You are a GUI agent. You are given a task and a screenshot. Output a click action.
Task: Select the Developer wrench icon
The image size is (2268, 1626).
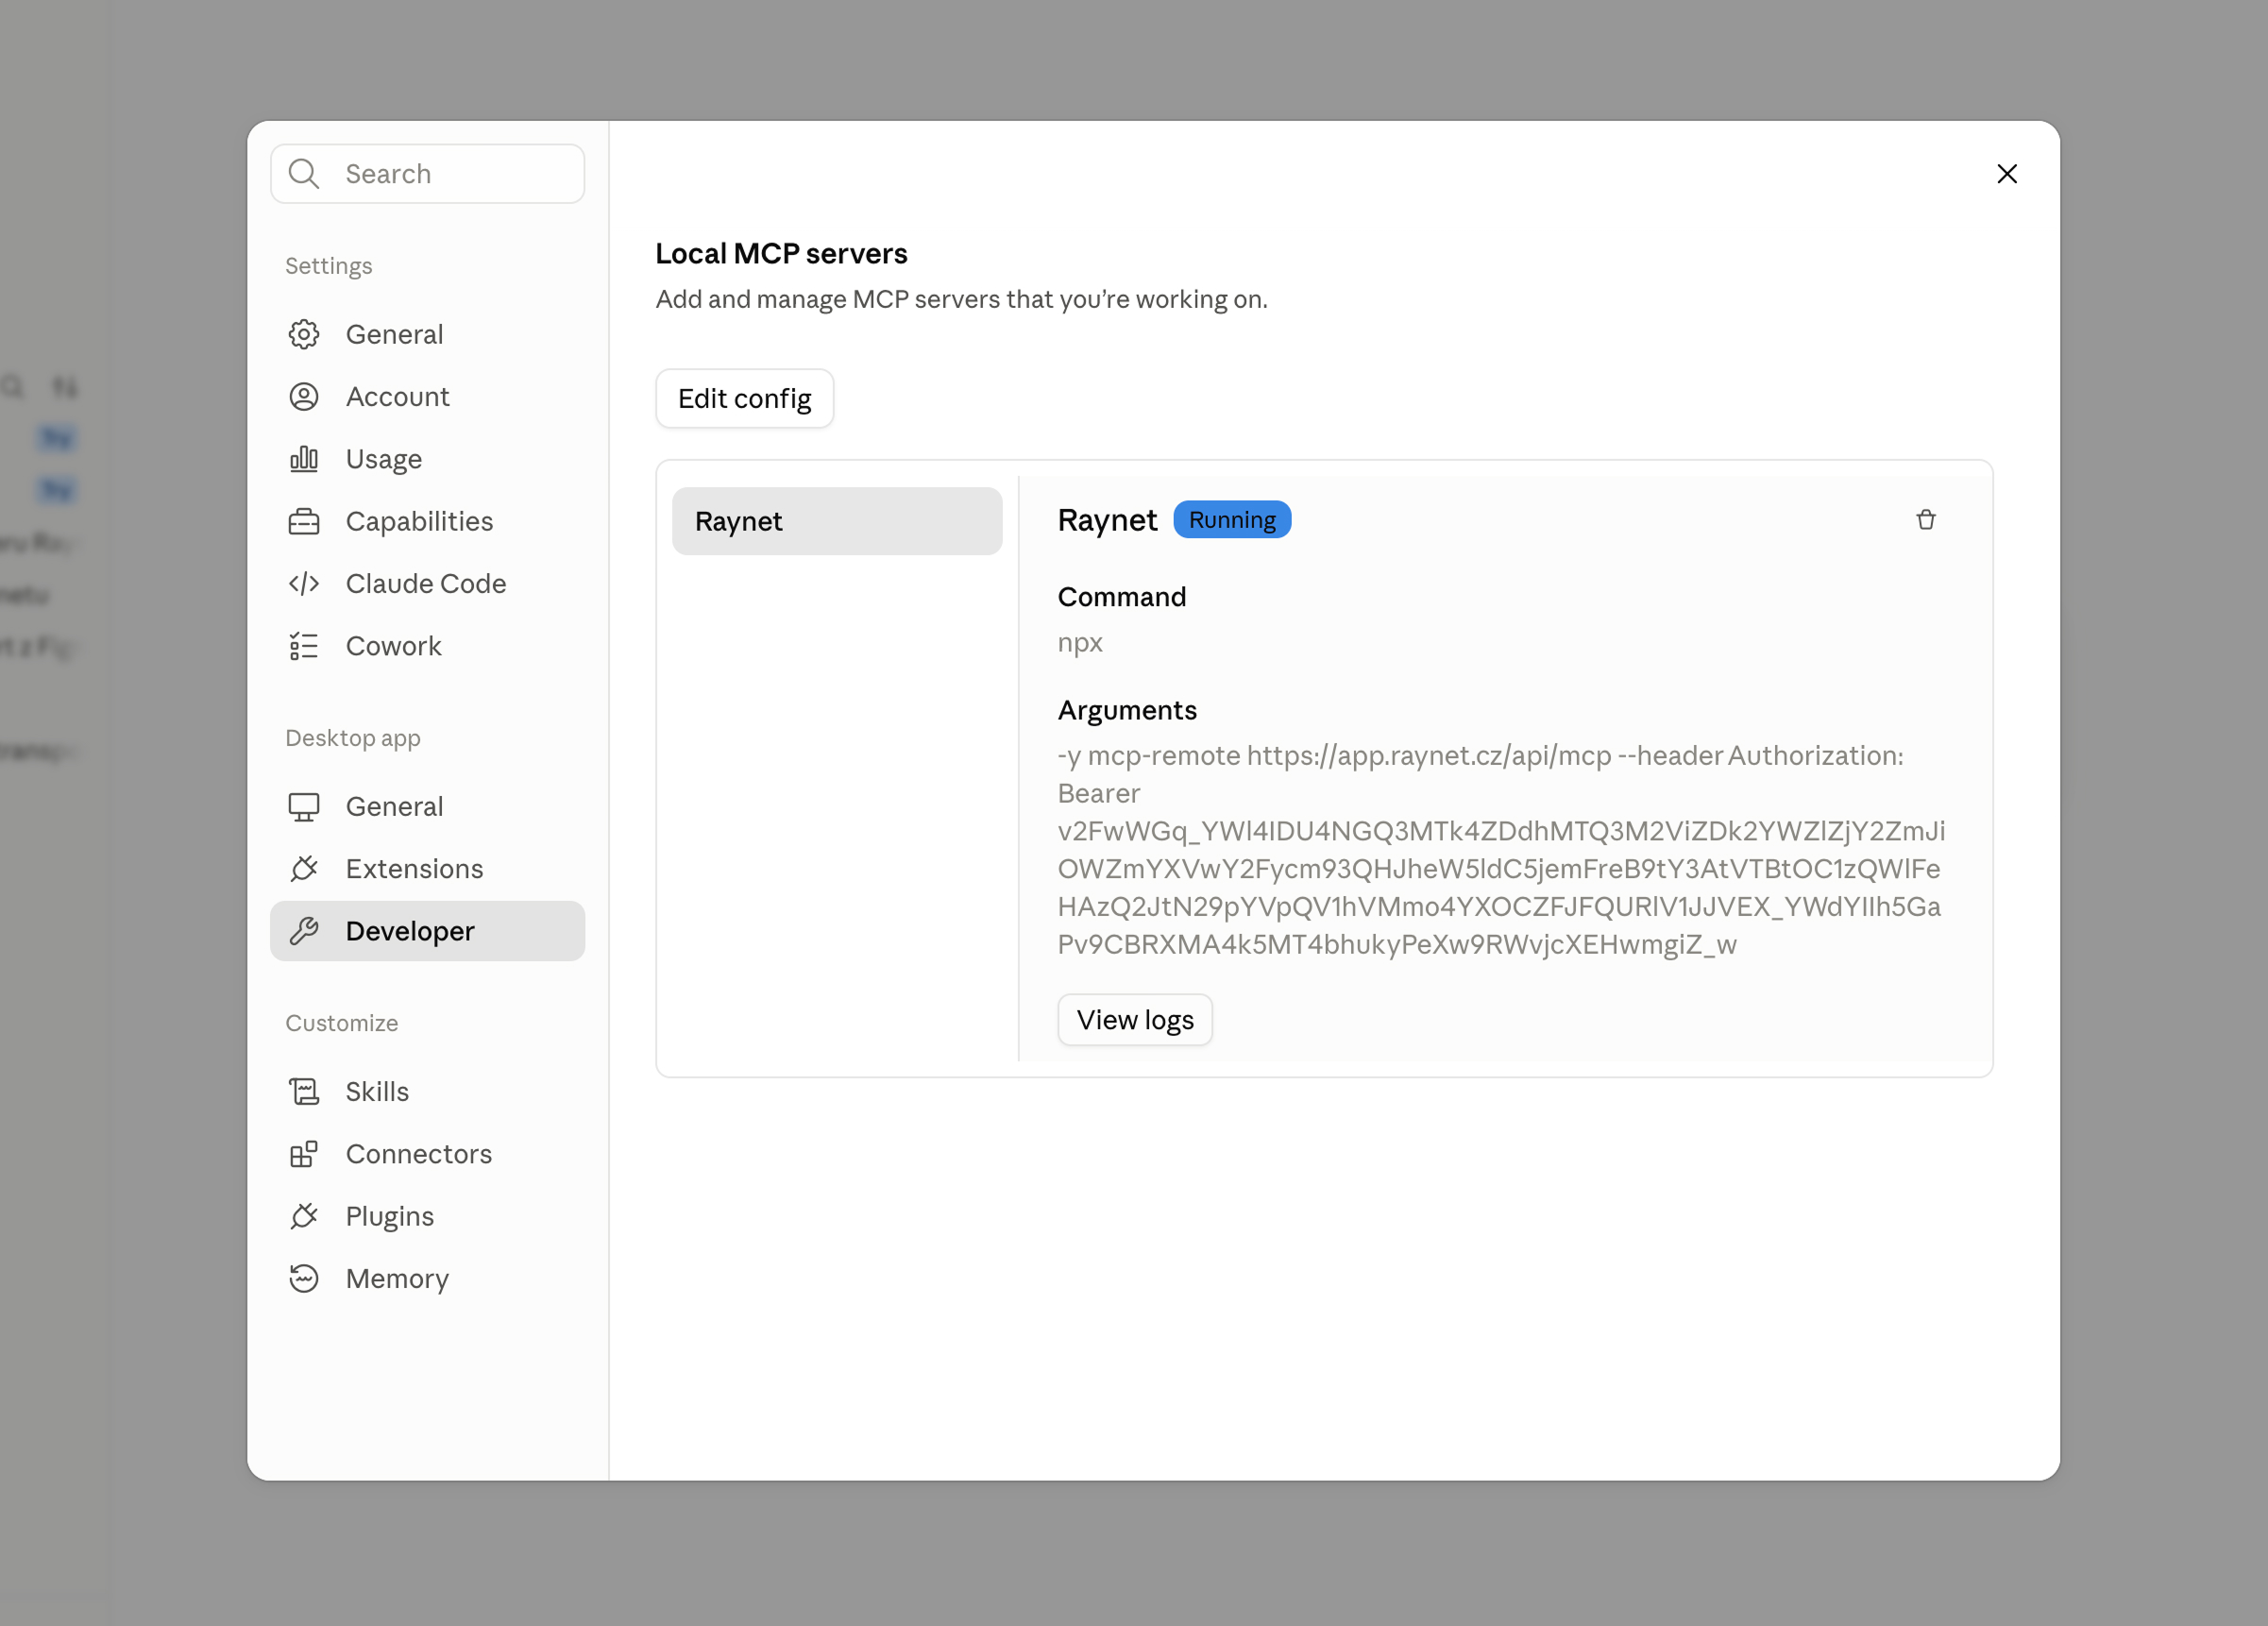tap(304, 931)
